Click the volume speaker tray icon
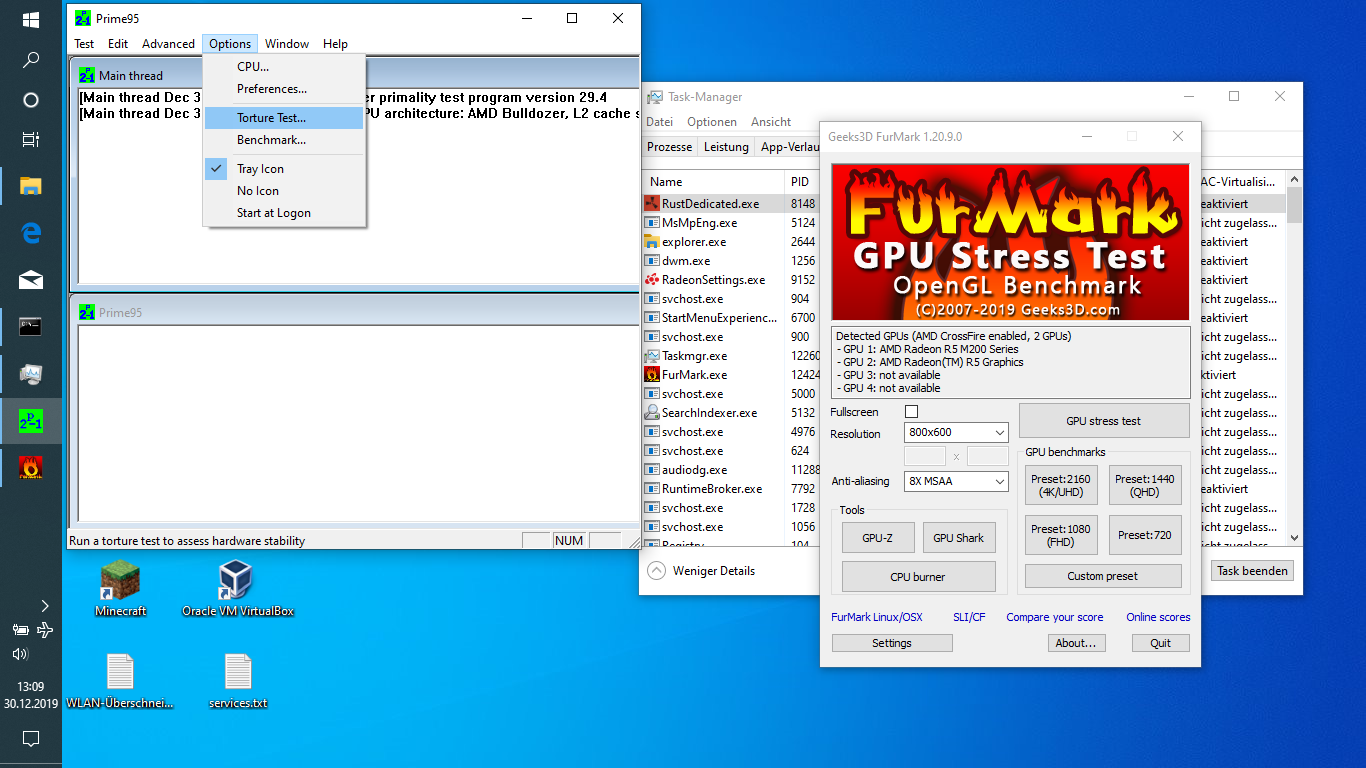The width and height of the screenshot is (1366, 768). click(x=19, y=654)
